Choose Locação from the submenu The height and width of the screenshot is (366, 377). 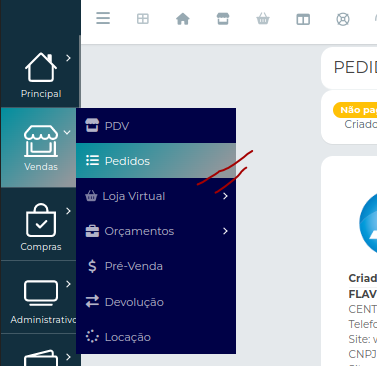coord(156,337)
